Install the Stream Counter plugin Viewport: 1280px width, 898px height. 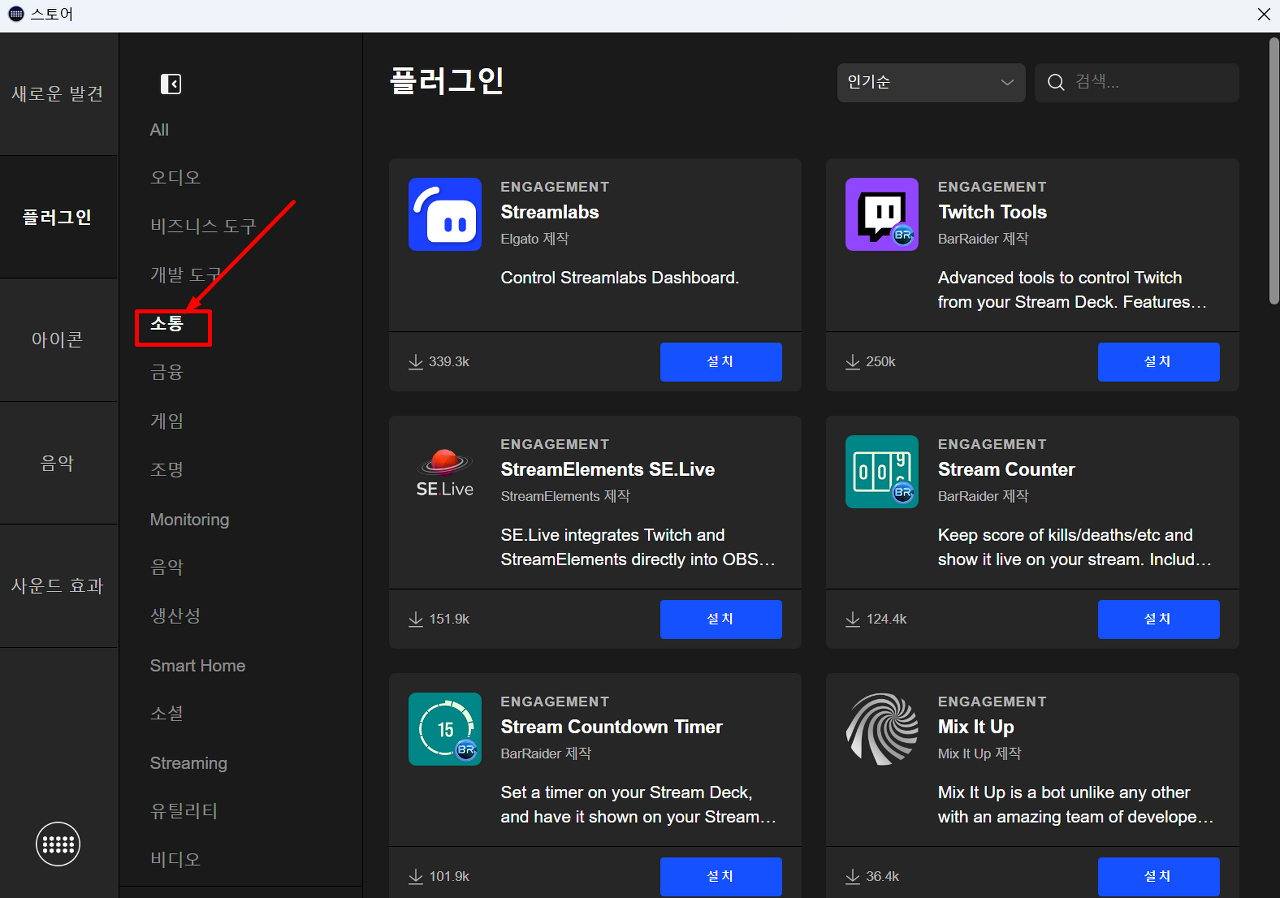tap(1158, 619)
